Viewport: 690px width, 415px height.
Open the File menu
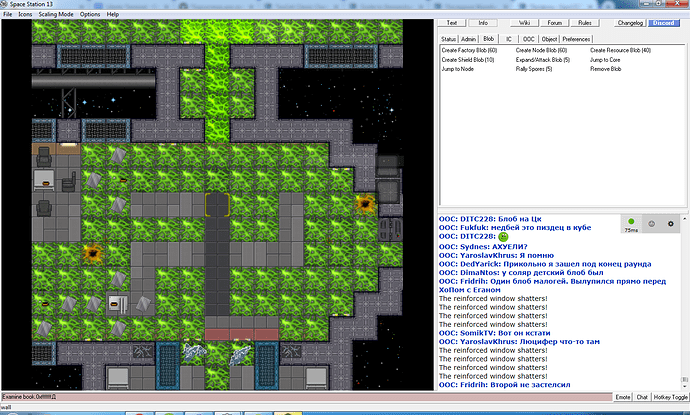[7, 14]
